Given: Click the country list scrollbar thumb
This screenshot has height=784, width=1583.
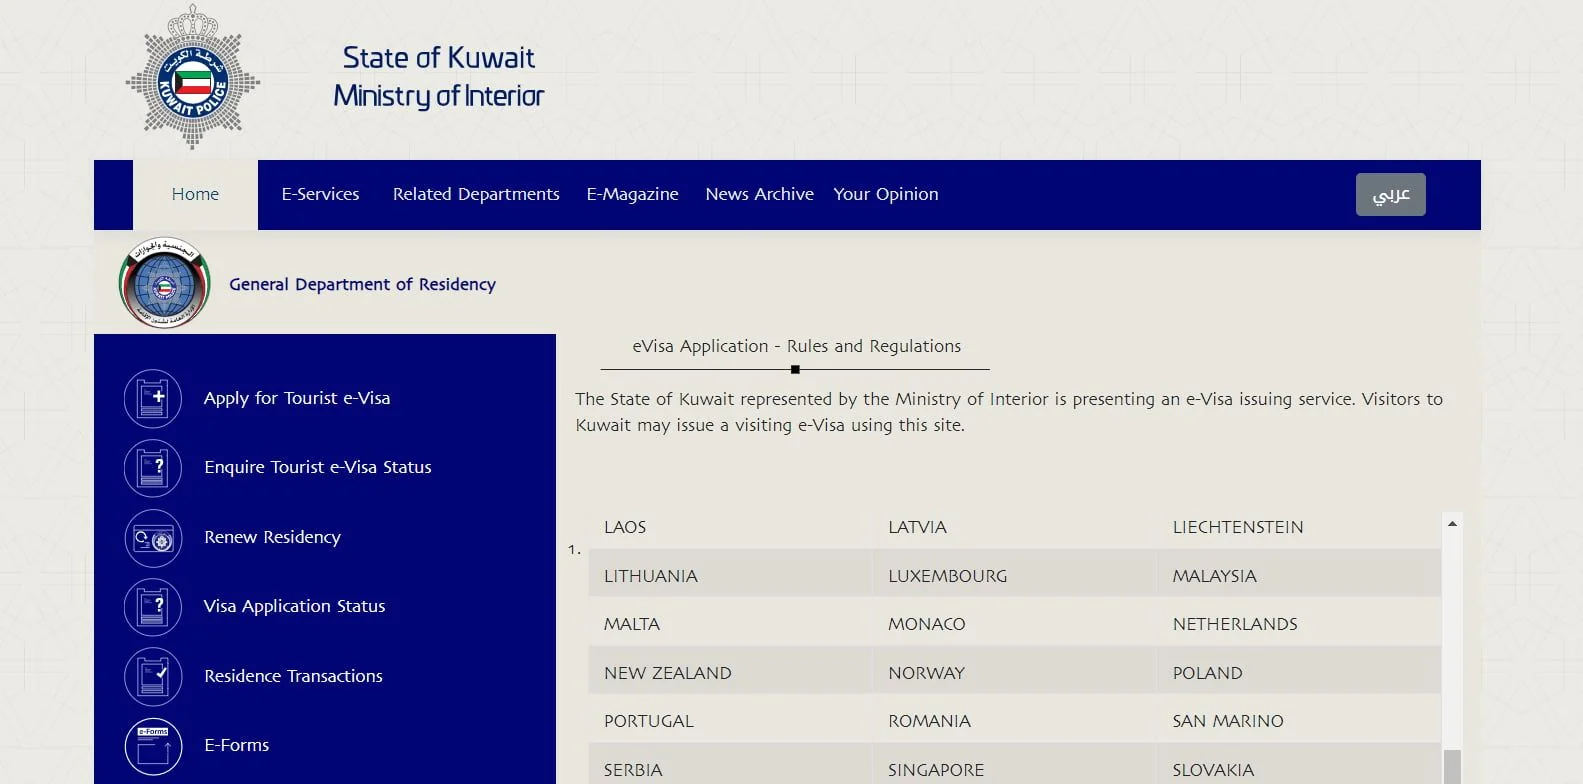Looking at the screenshot, I should click(1452, 767).
